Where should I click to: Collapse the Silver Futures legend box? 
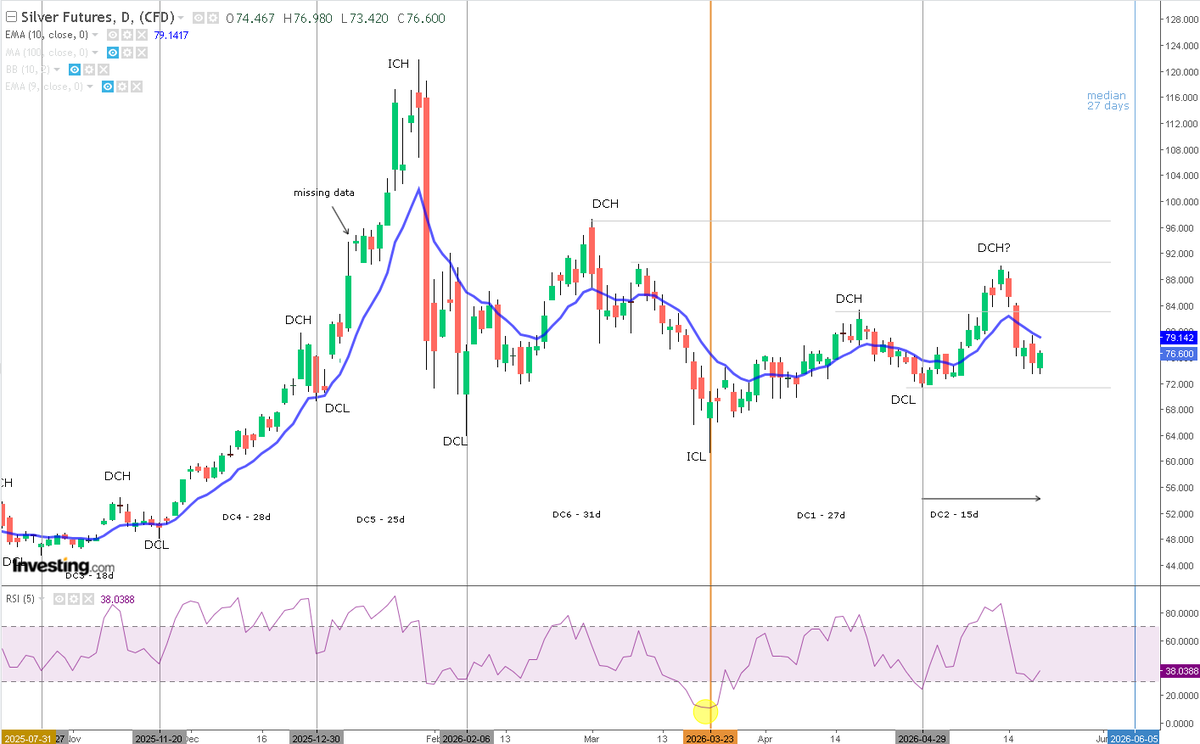click(12, 17)
